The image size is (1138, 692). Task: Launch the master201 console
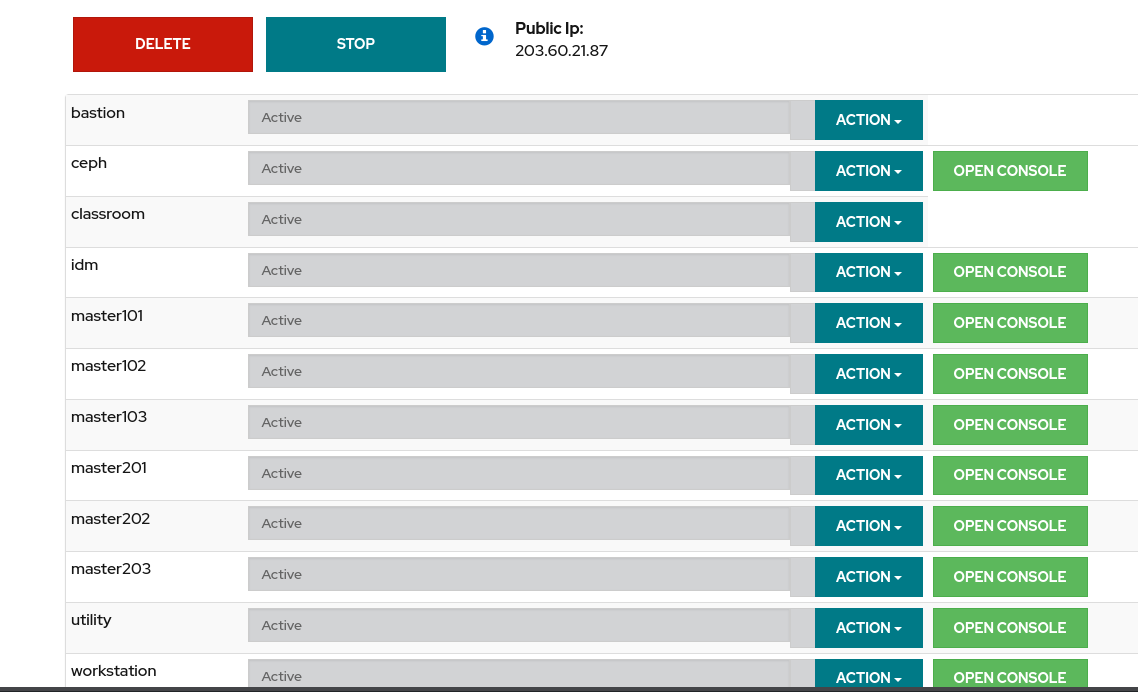[1009, 475]
